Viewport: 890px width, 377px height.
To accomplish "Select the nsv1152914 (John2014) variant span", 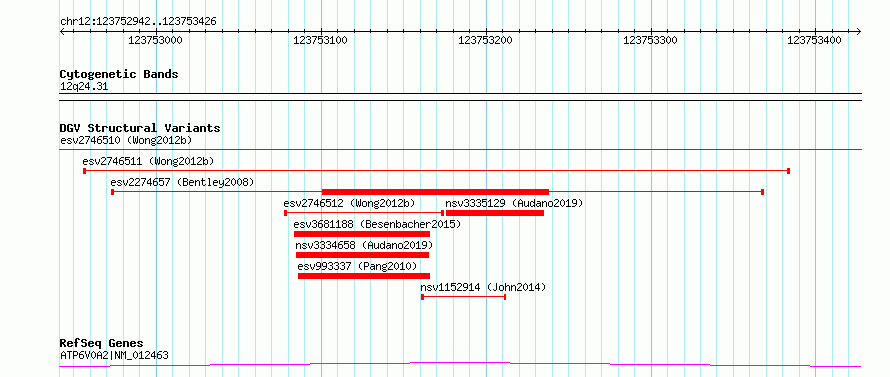I will (x=464, y=297).
